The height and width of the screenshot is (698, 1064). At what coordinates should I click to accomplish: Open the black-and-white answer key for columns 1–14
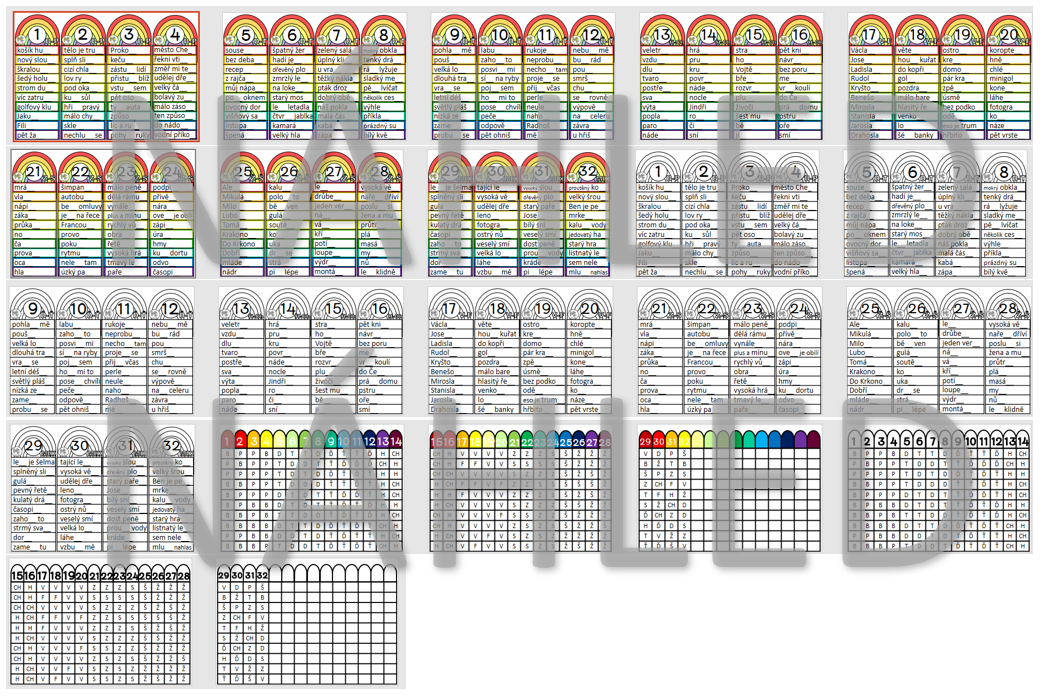coord(939,490)
